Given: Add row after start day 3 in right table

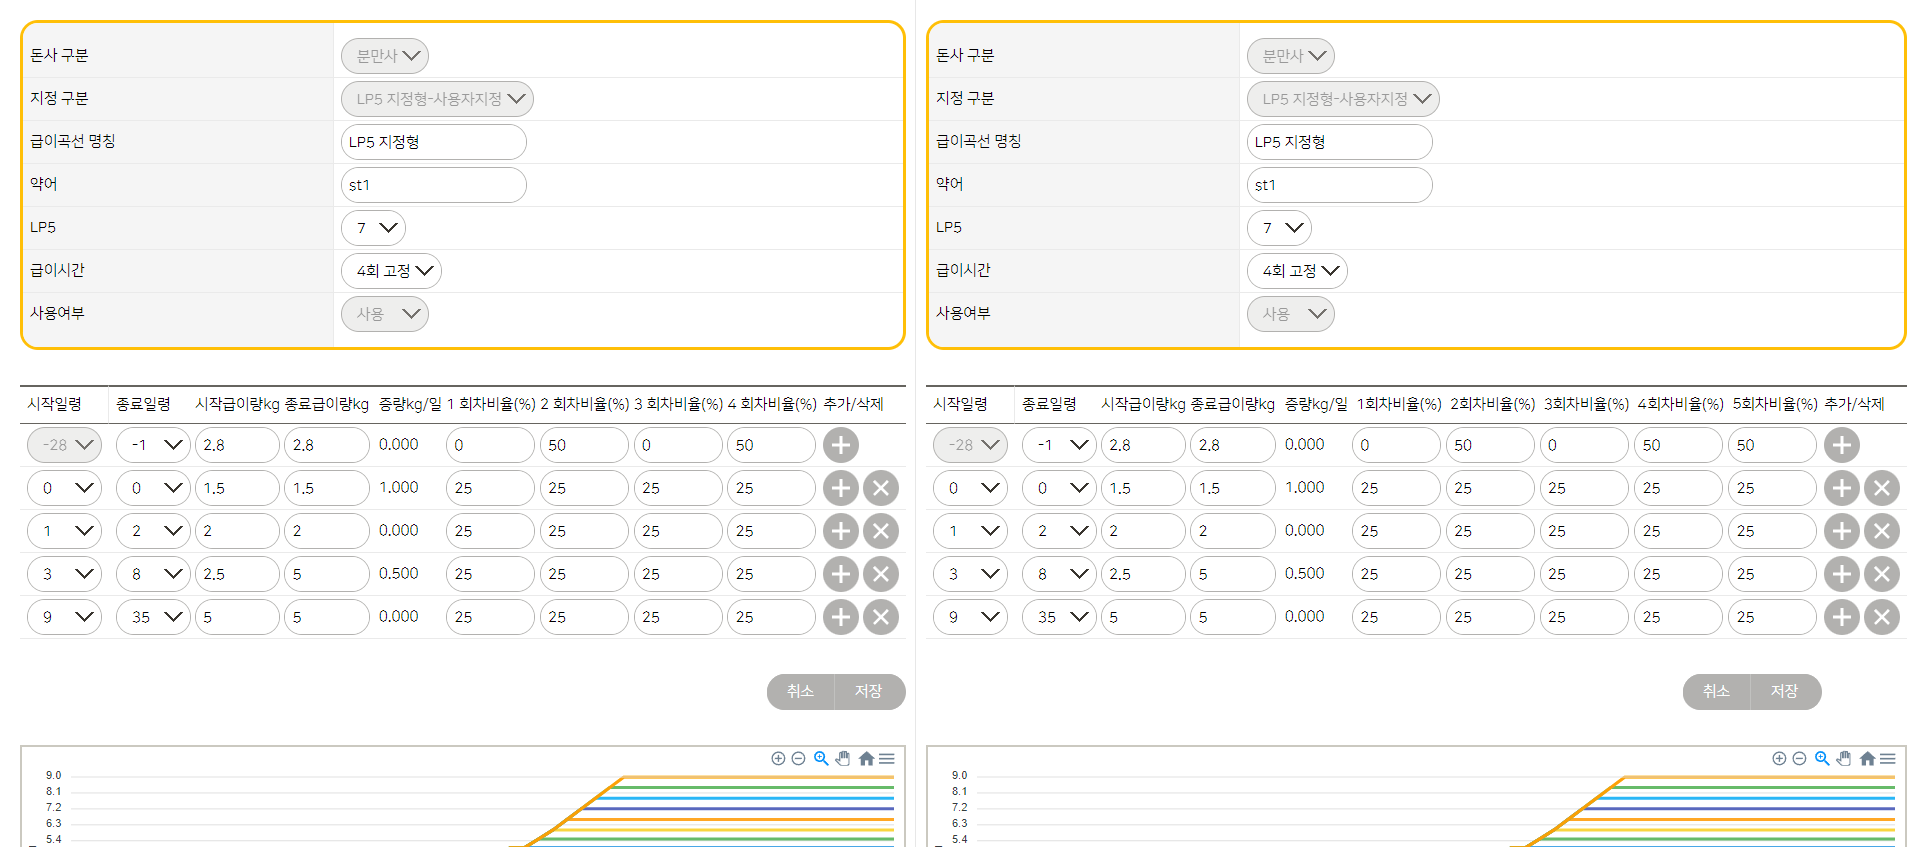Looking at the screenshot, I should 1842,574.
